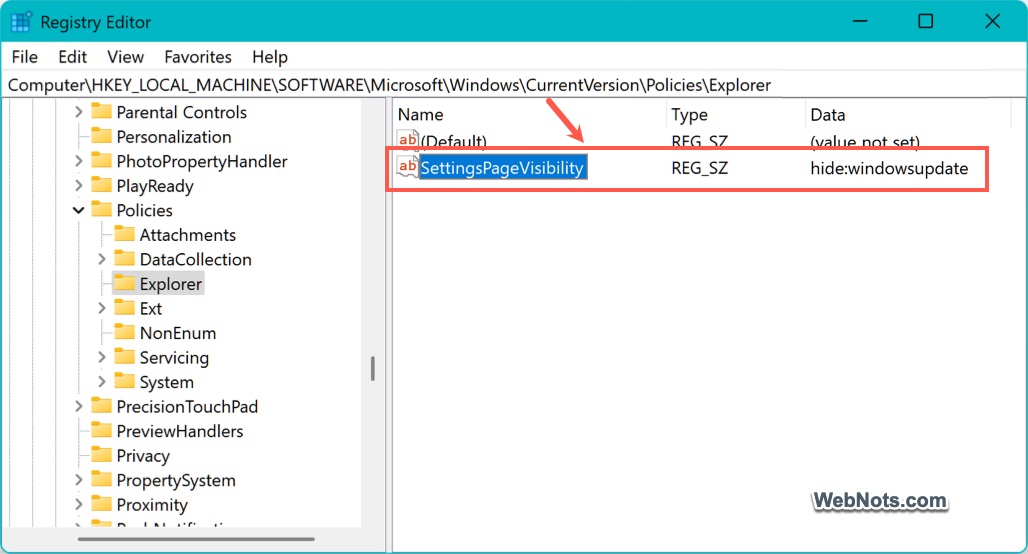Select the Explorer key label
This screenshot has height=554, width=1028.
tap(170, 284)
